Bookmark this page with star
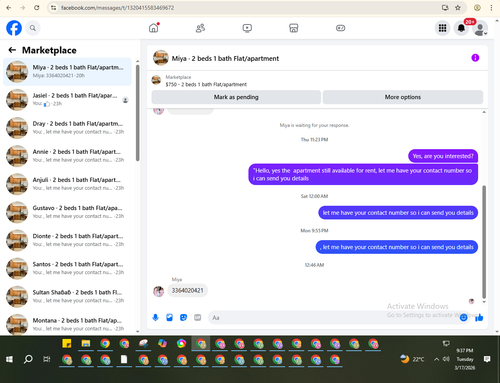 [x=458, y=8]
